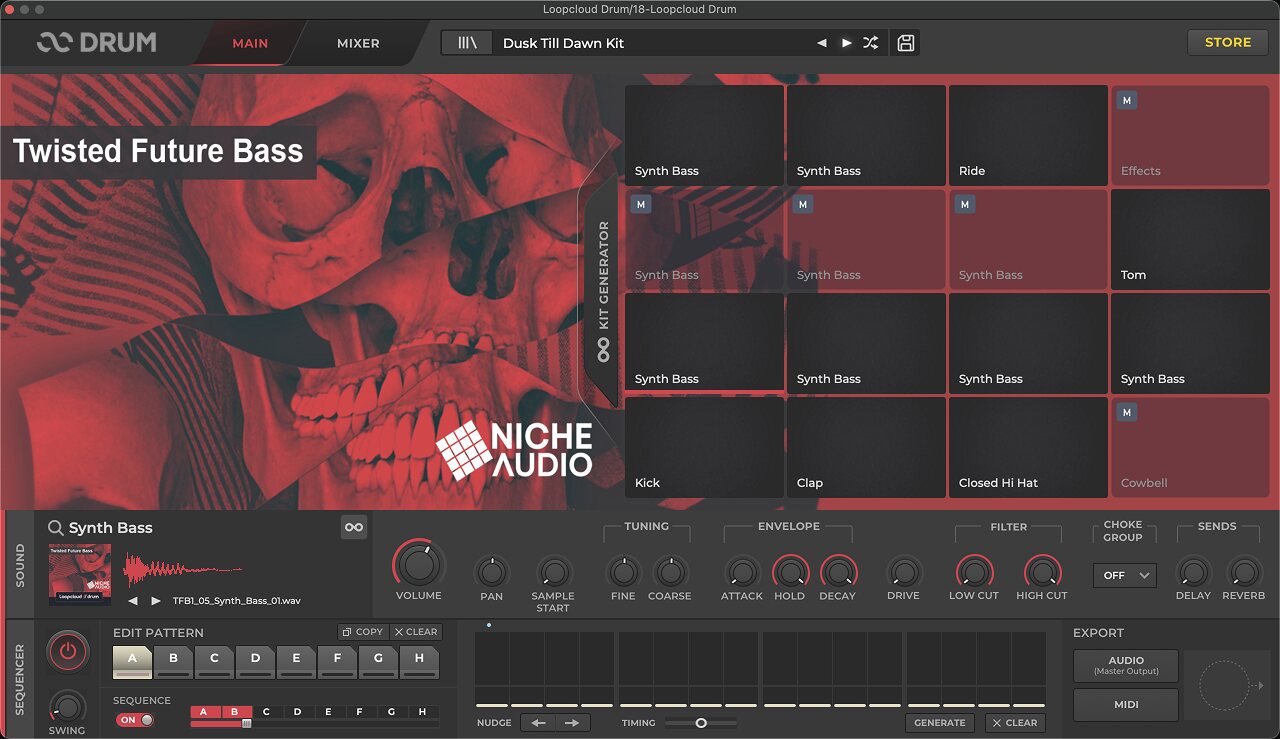Expand the Kit Generator side panel
The height and width of the screenshot is (739, 1280).
coord(603,290)
